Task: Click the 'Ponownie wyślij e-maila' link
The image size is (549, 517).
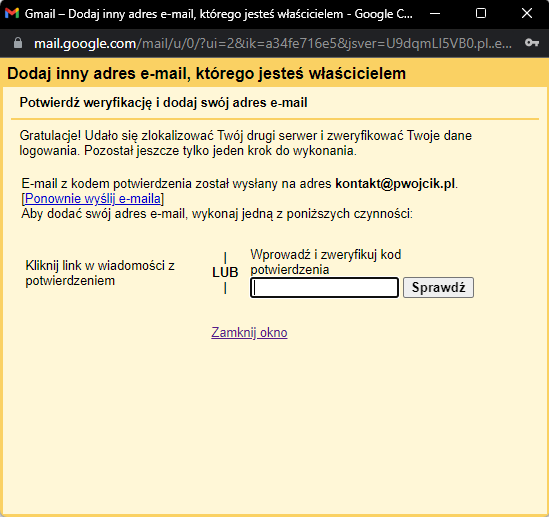Action: coord(93,198)
